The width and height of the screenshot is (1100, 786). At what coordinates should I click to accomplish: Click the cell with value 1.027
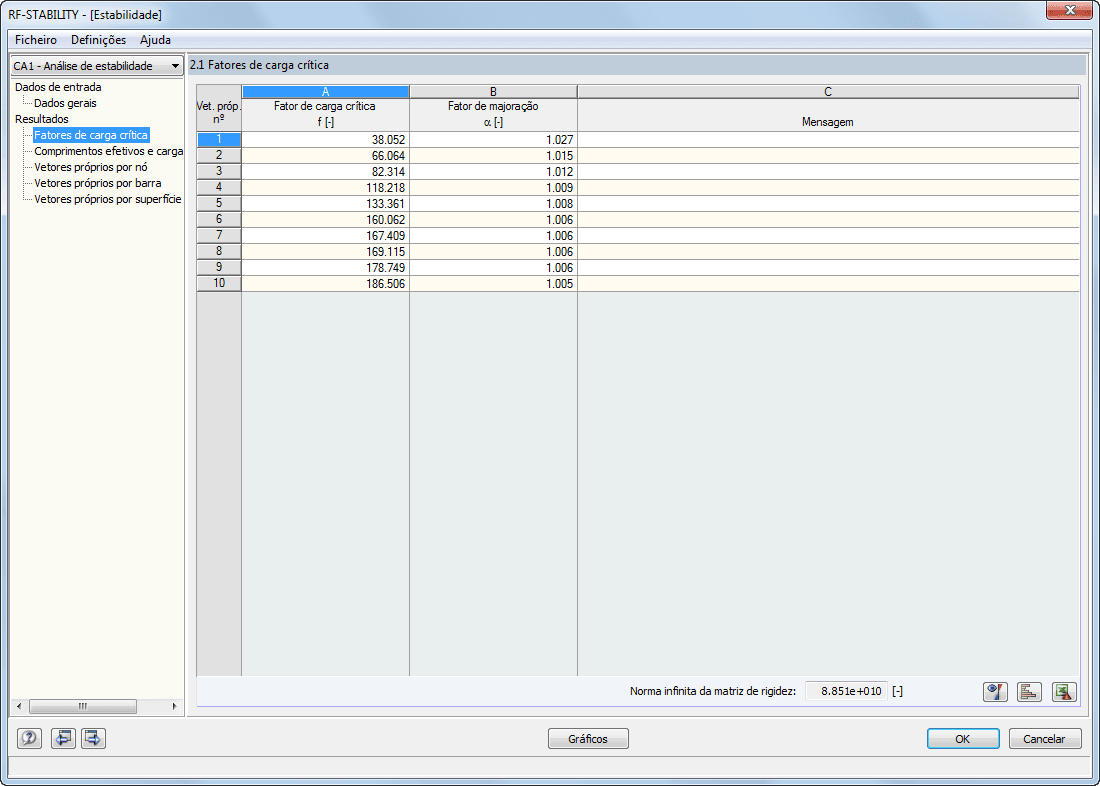(493, 140)
